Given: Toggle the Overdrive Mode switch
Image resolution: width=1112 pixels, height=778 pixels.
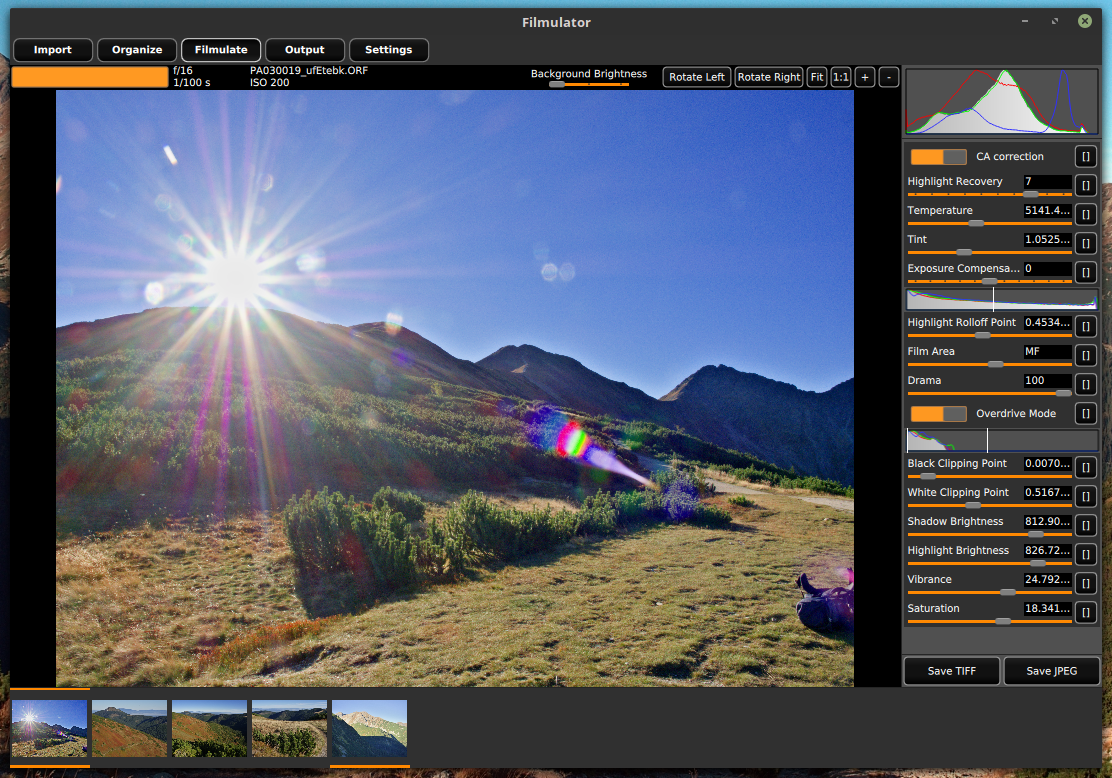Looking at the screenshot, I should point(938,414).
